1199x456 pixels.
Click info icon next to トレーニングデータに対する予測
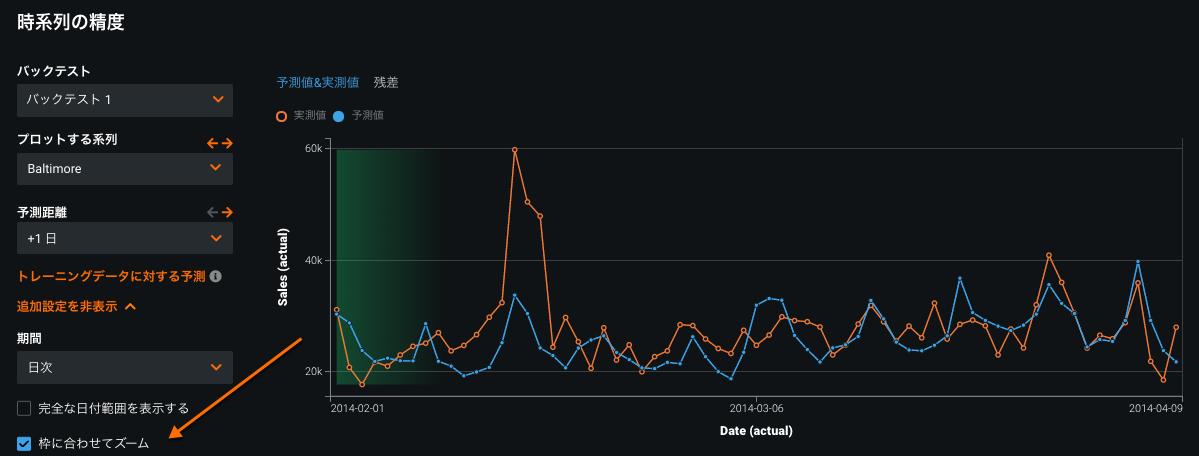point(215,277)
